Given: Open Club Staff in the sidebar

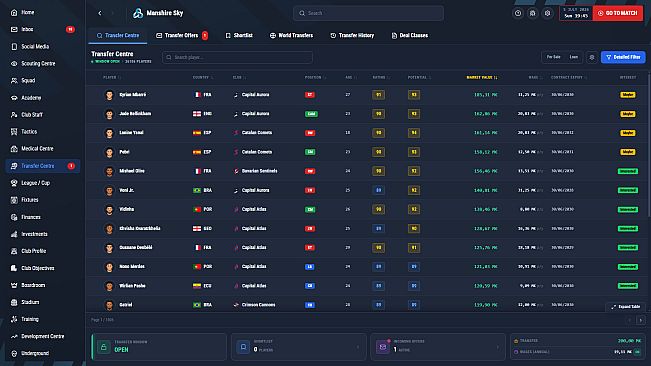Looking at the screenshot, I should tap(42, 115).
